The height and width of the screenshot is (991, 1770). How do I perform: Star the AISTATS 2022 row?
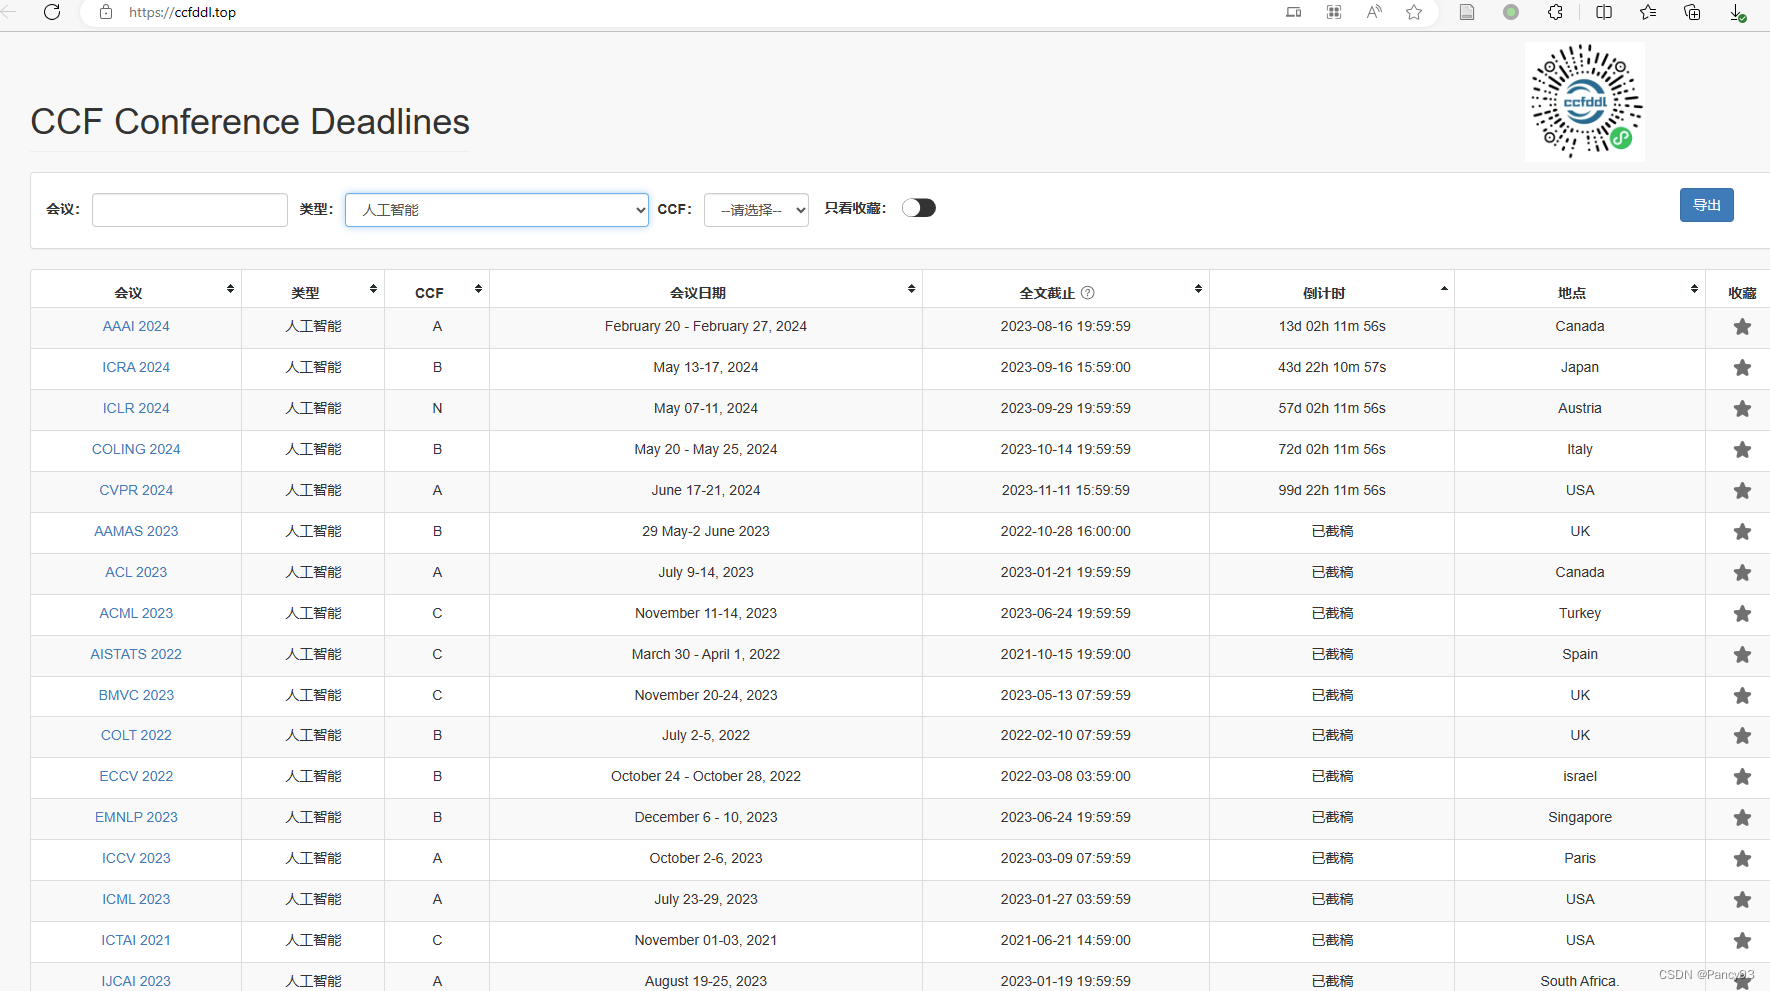1742,655
